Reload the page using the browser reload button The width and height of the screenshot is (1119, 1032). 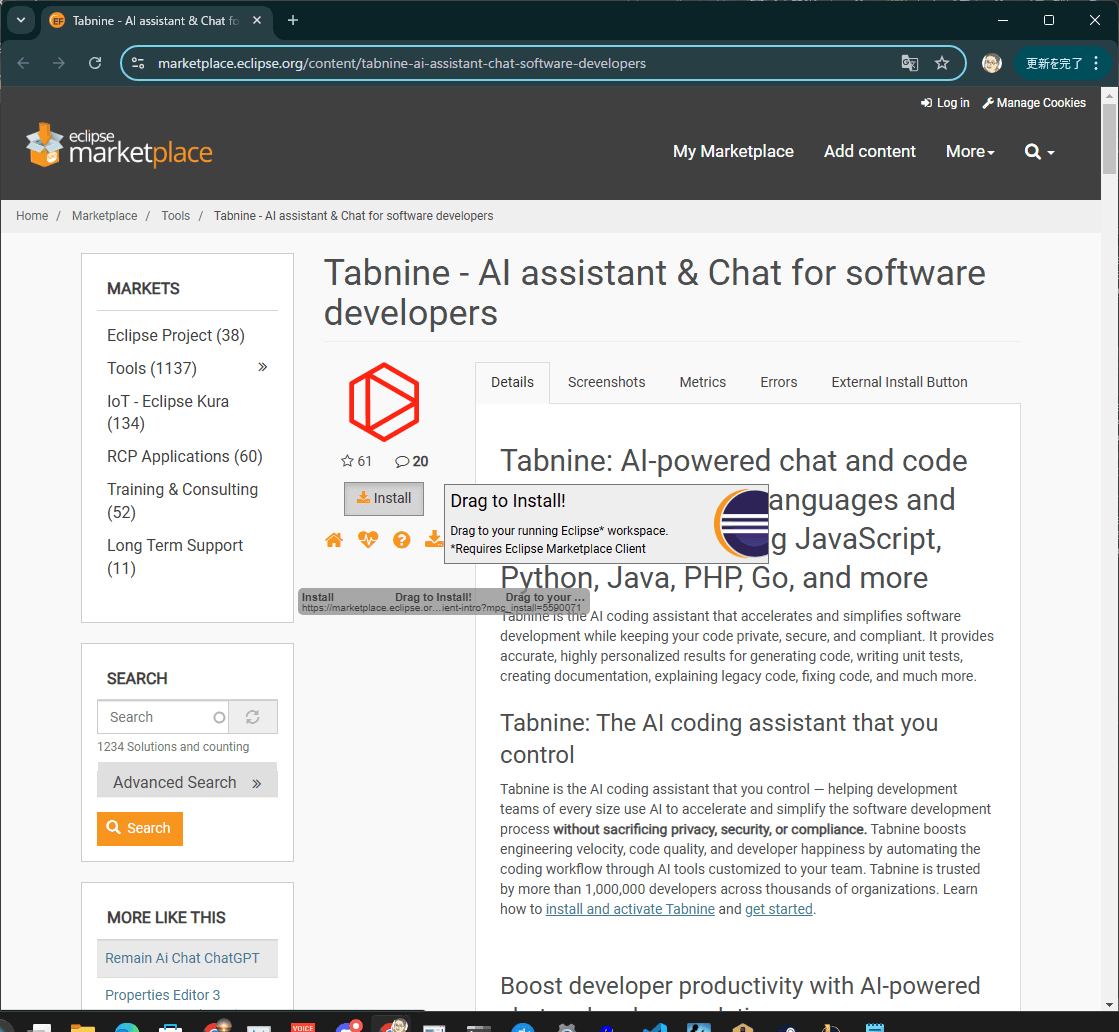[95, 63]
